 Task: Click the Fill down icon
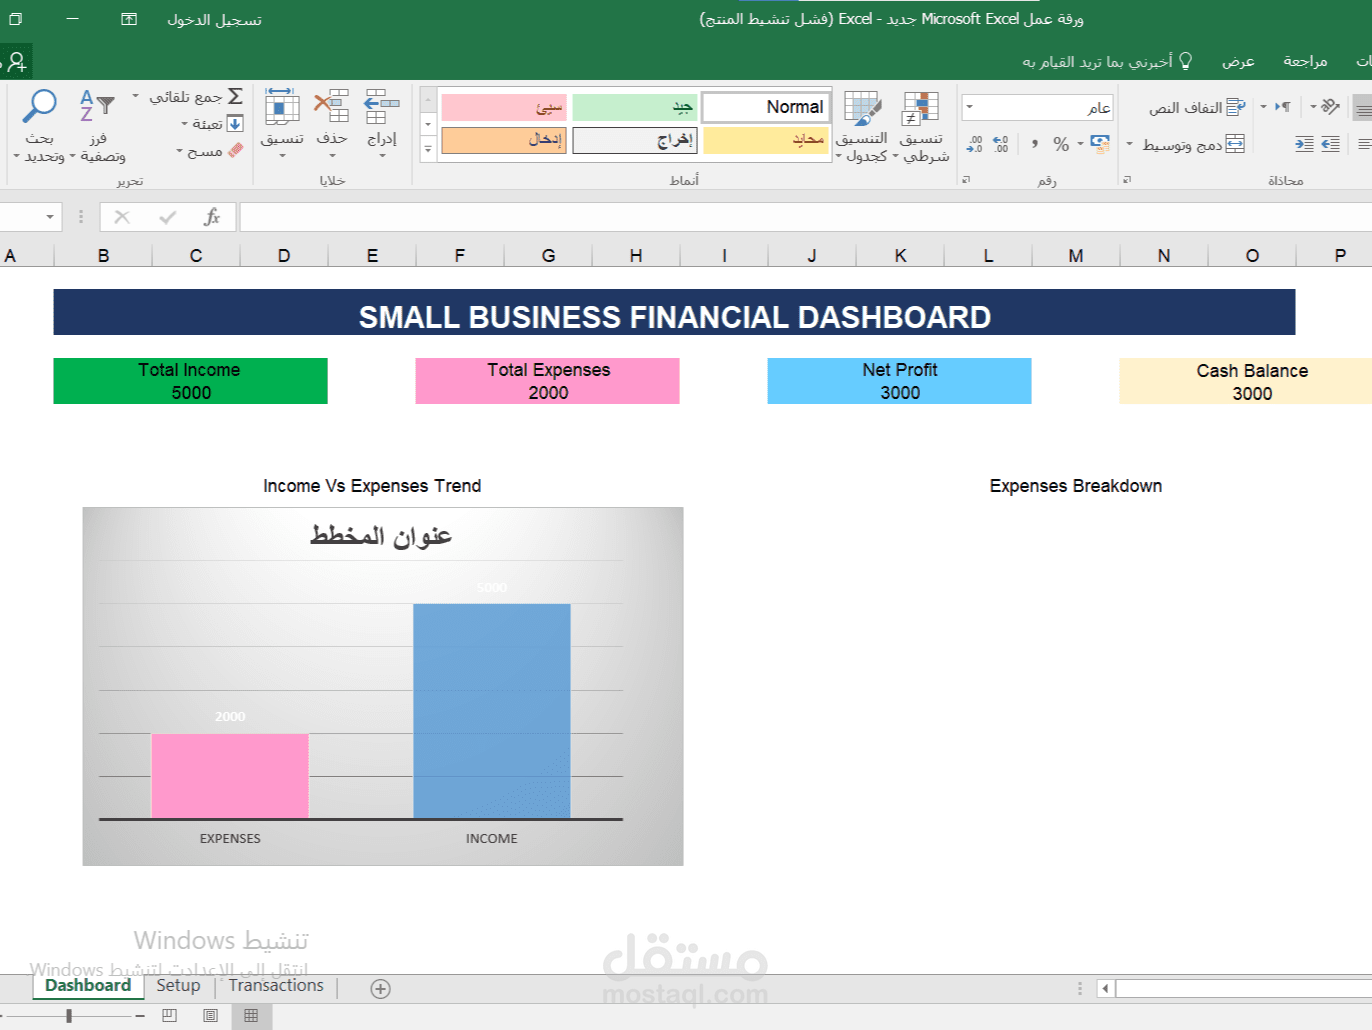[x=235, y=124]
